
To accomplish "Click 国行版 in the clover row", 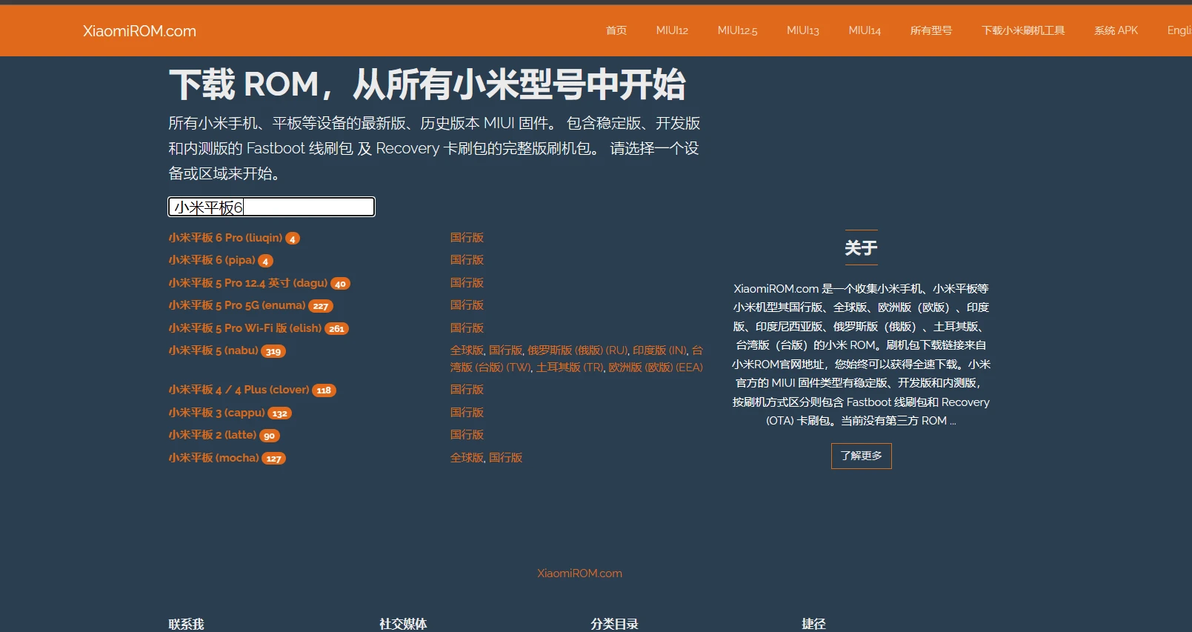I will point(467,389).
